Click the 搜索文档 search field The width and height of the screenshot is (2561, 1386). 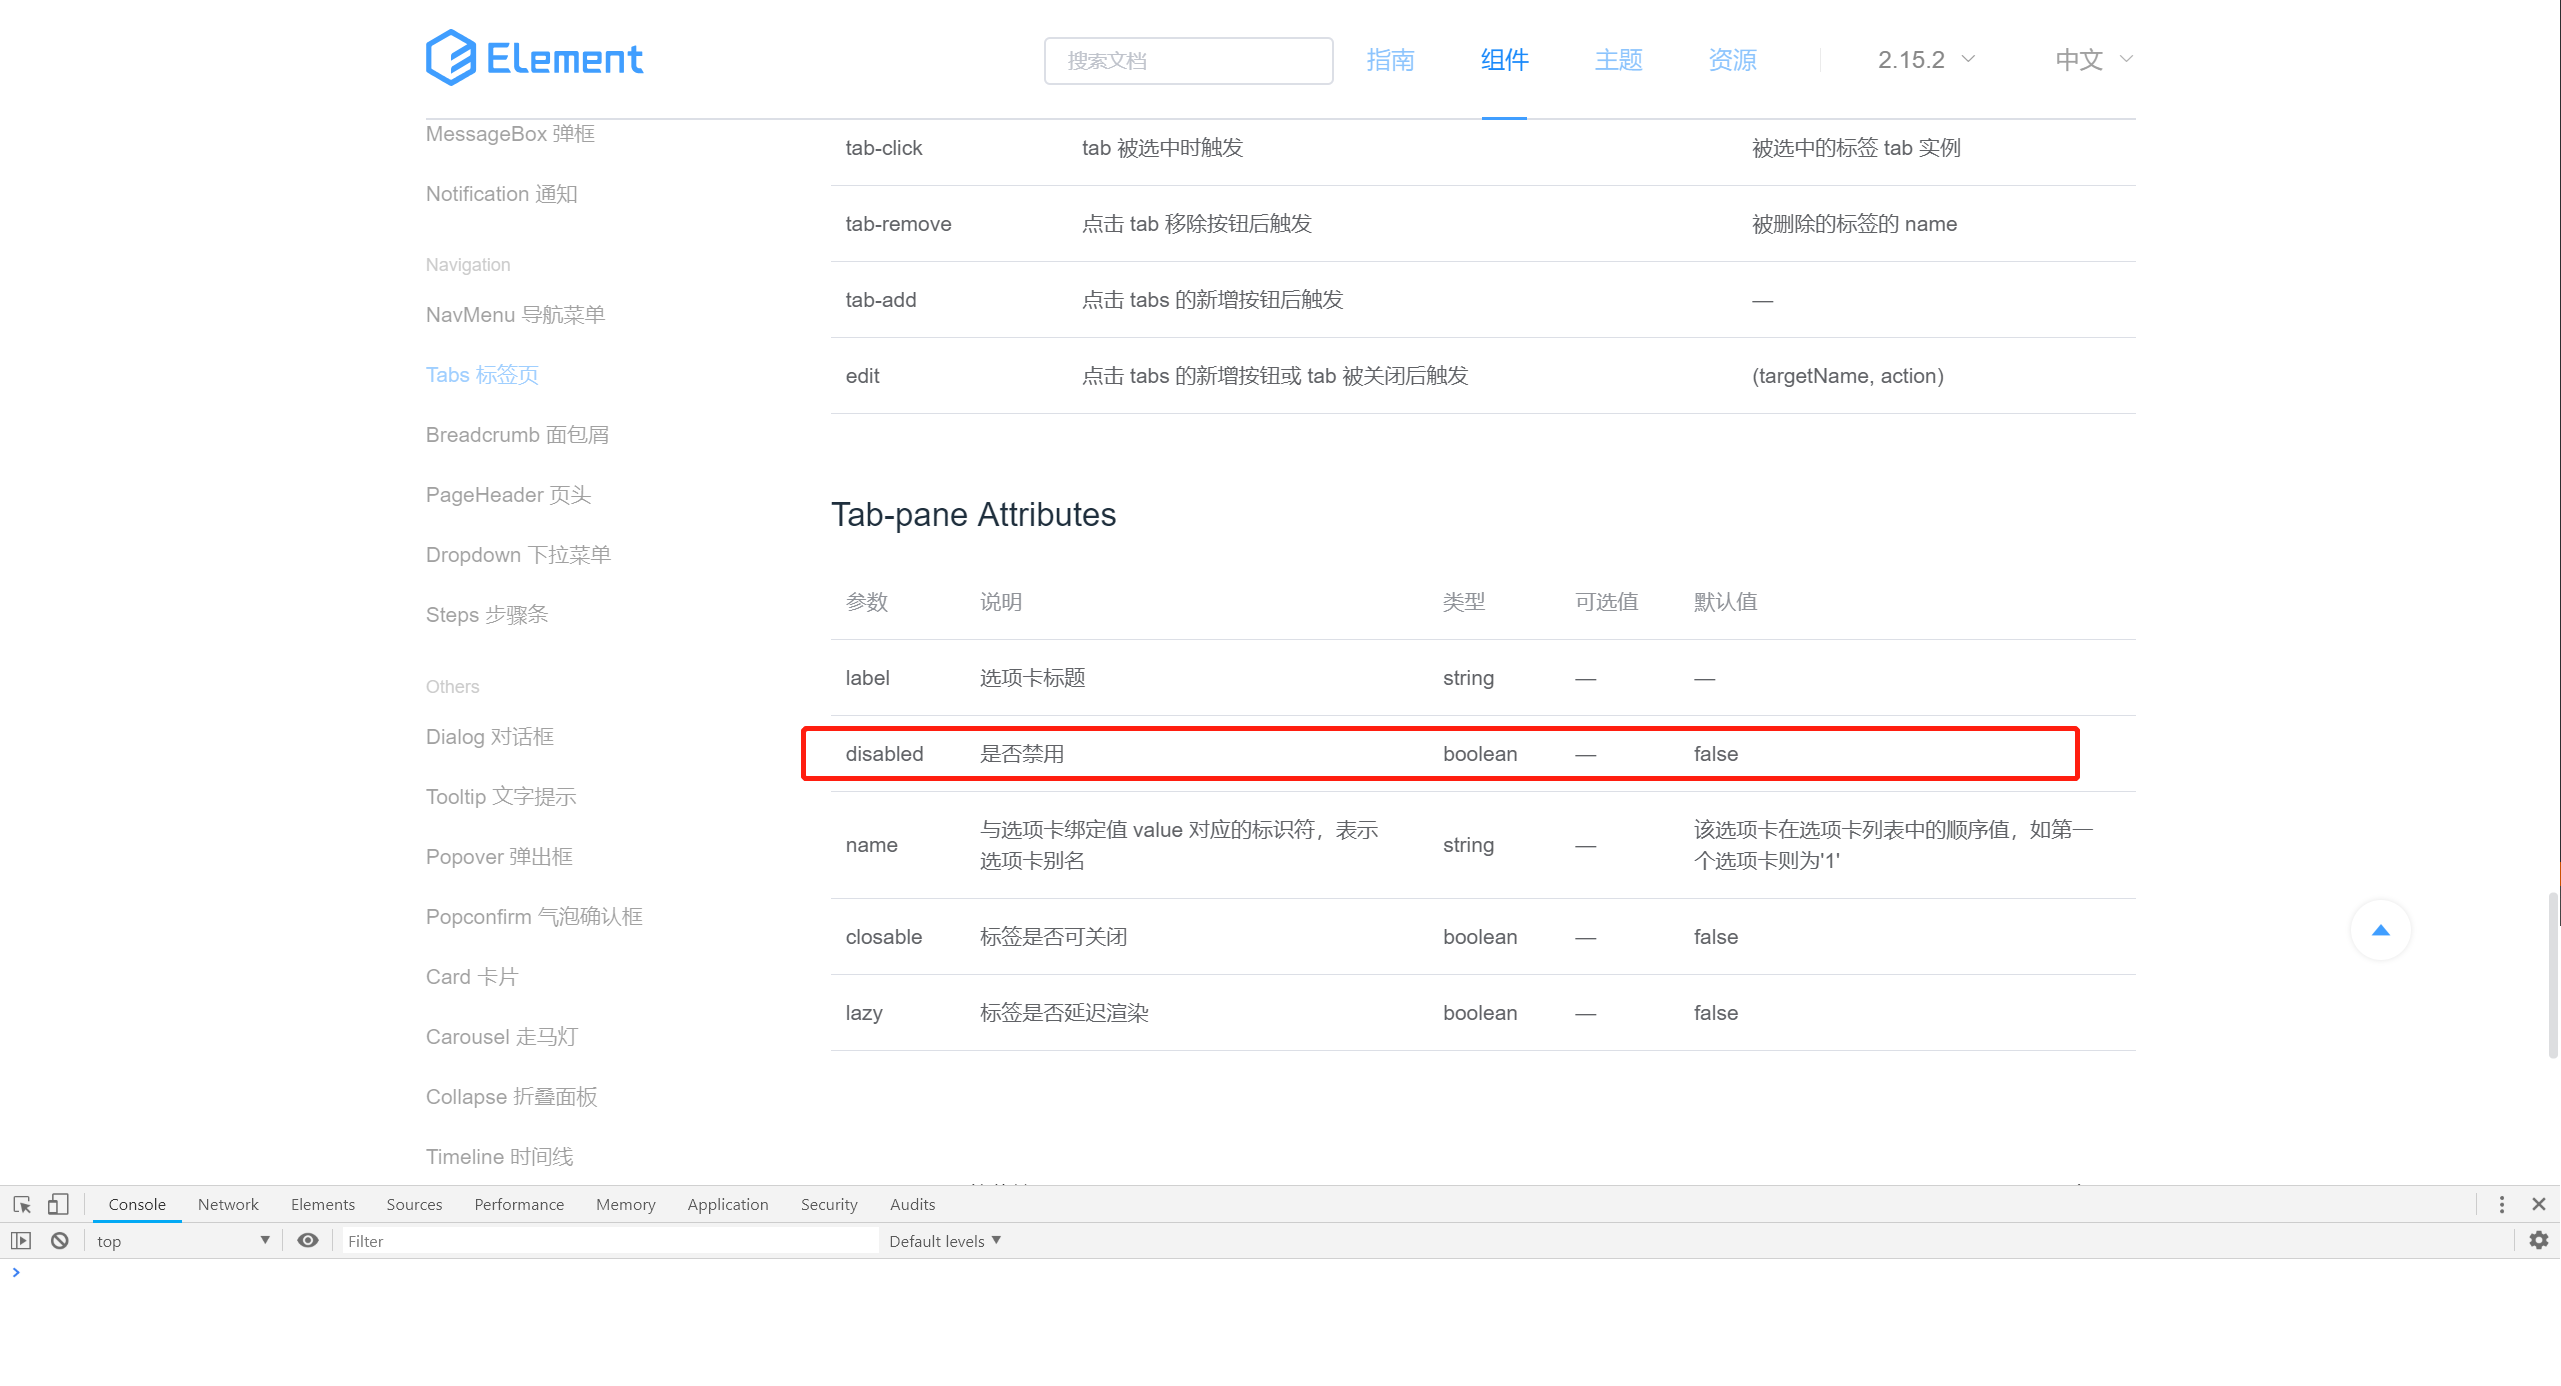click(1188, 60)
